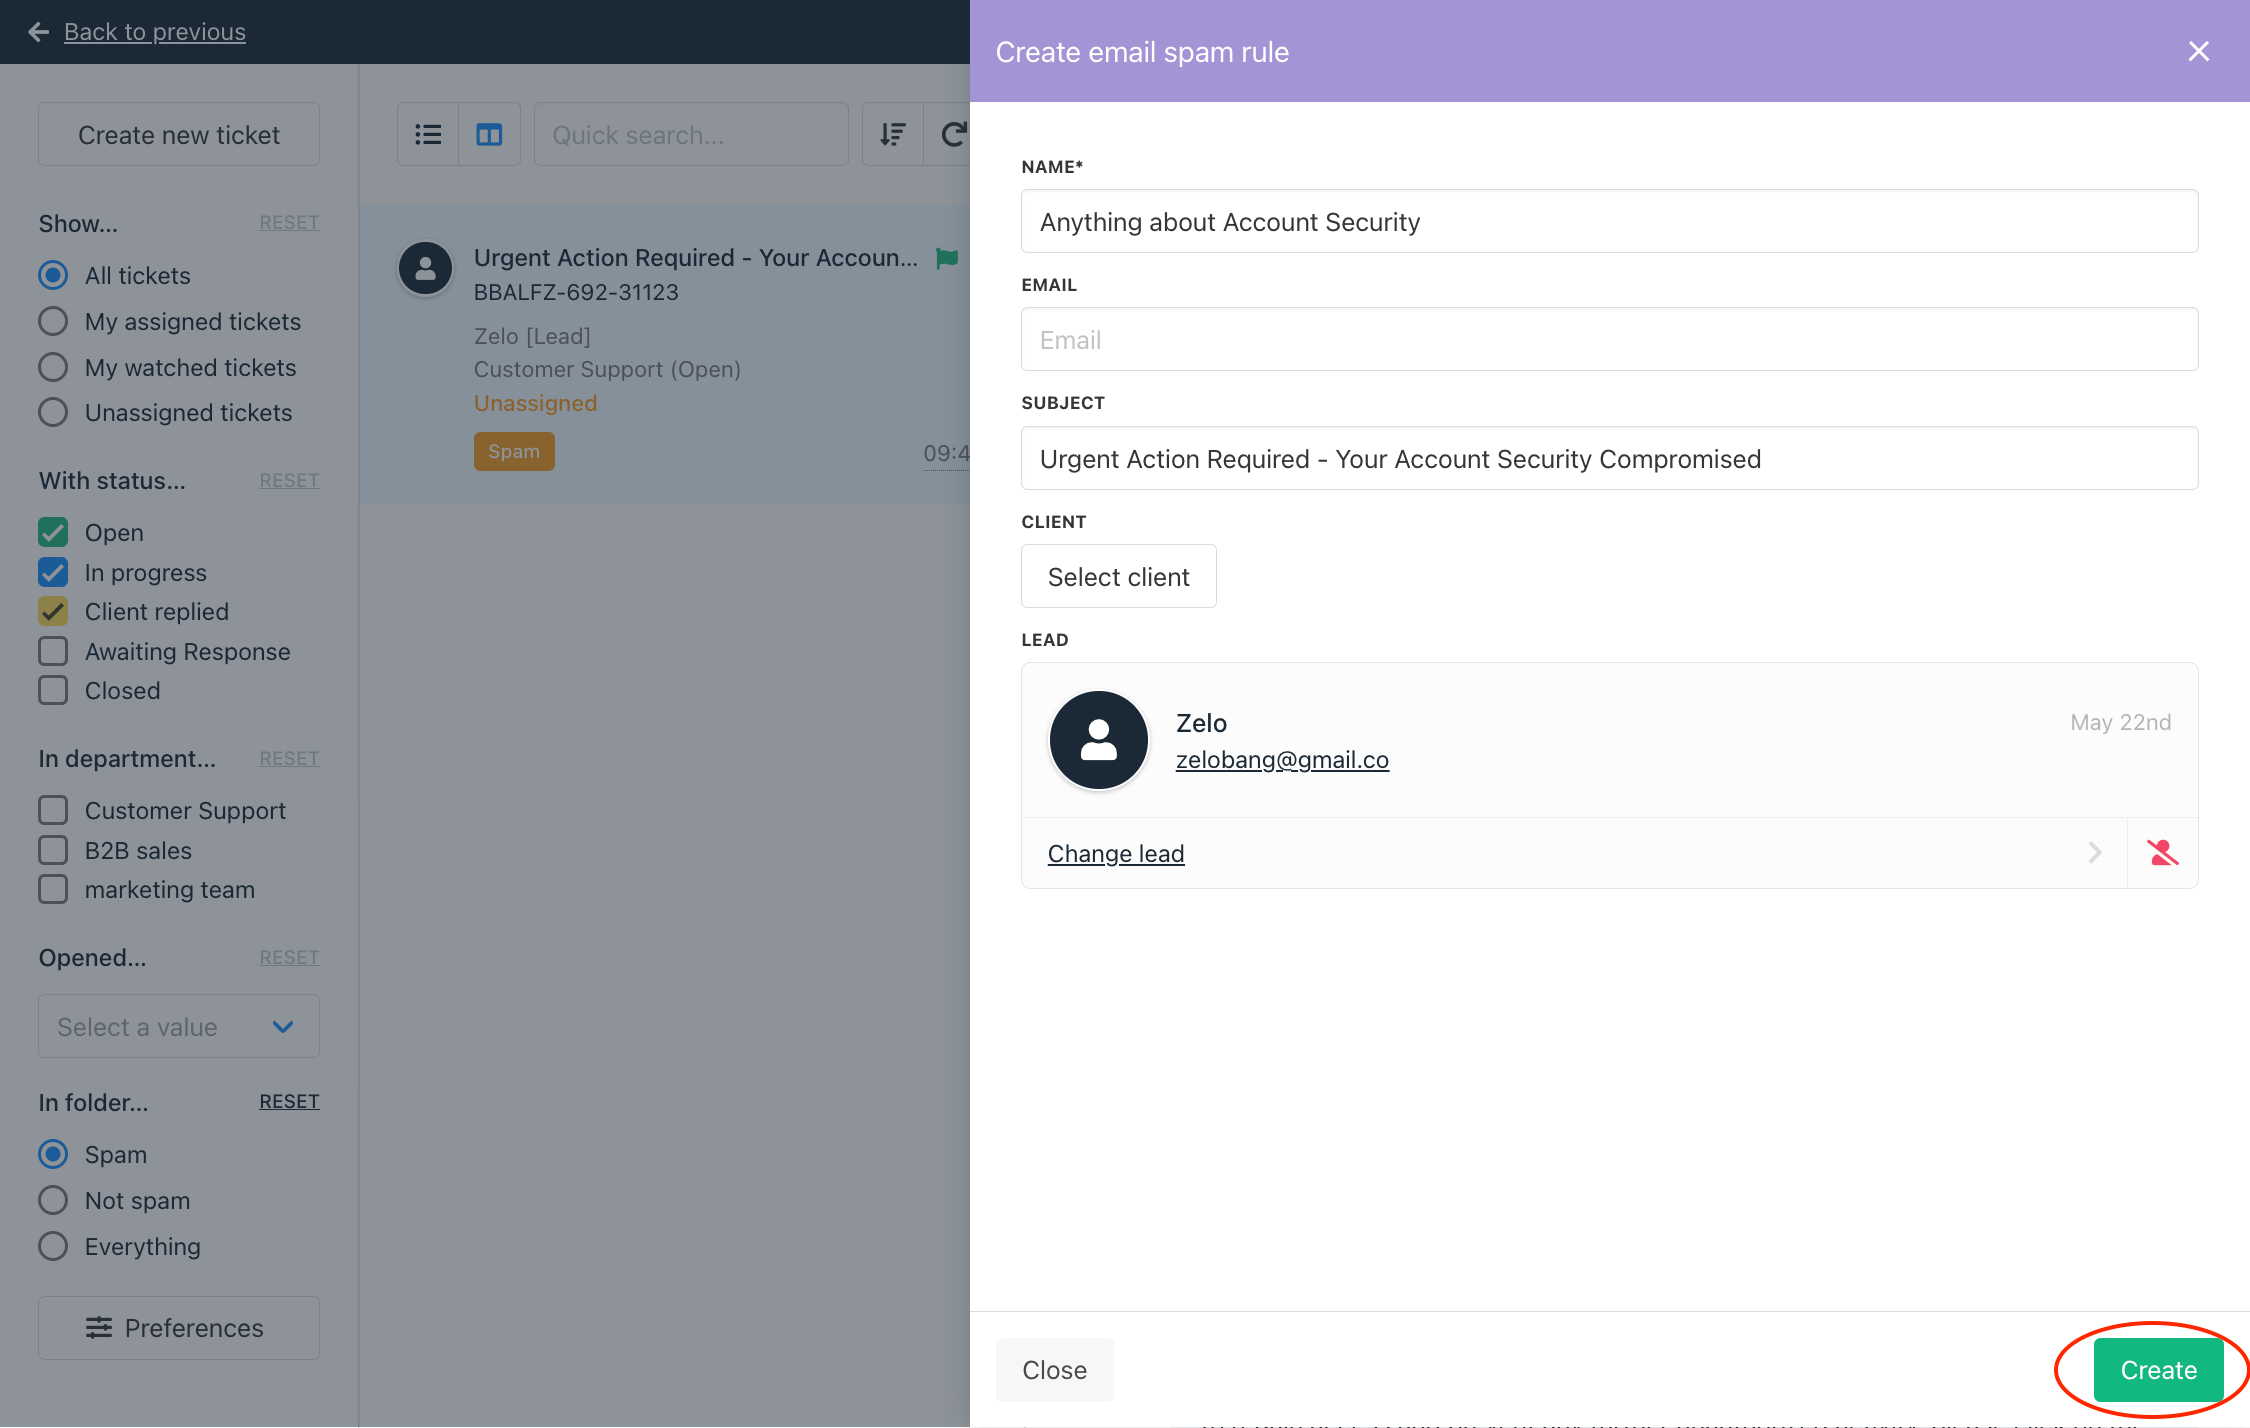Reset the In folder filter
This screenshot has width=2250, height=1428.
click(289, 1101)
